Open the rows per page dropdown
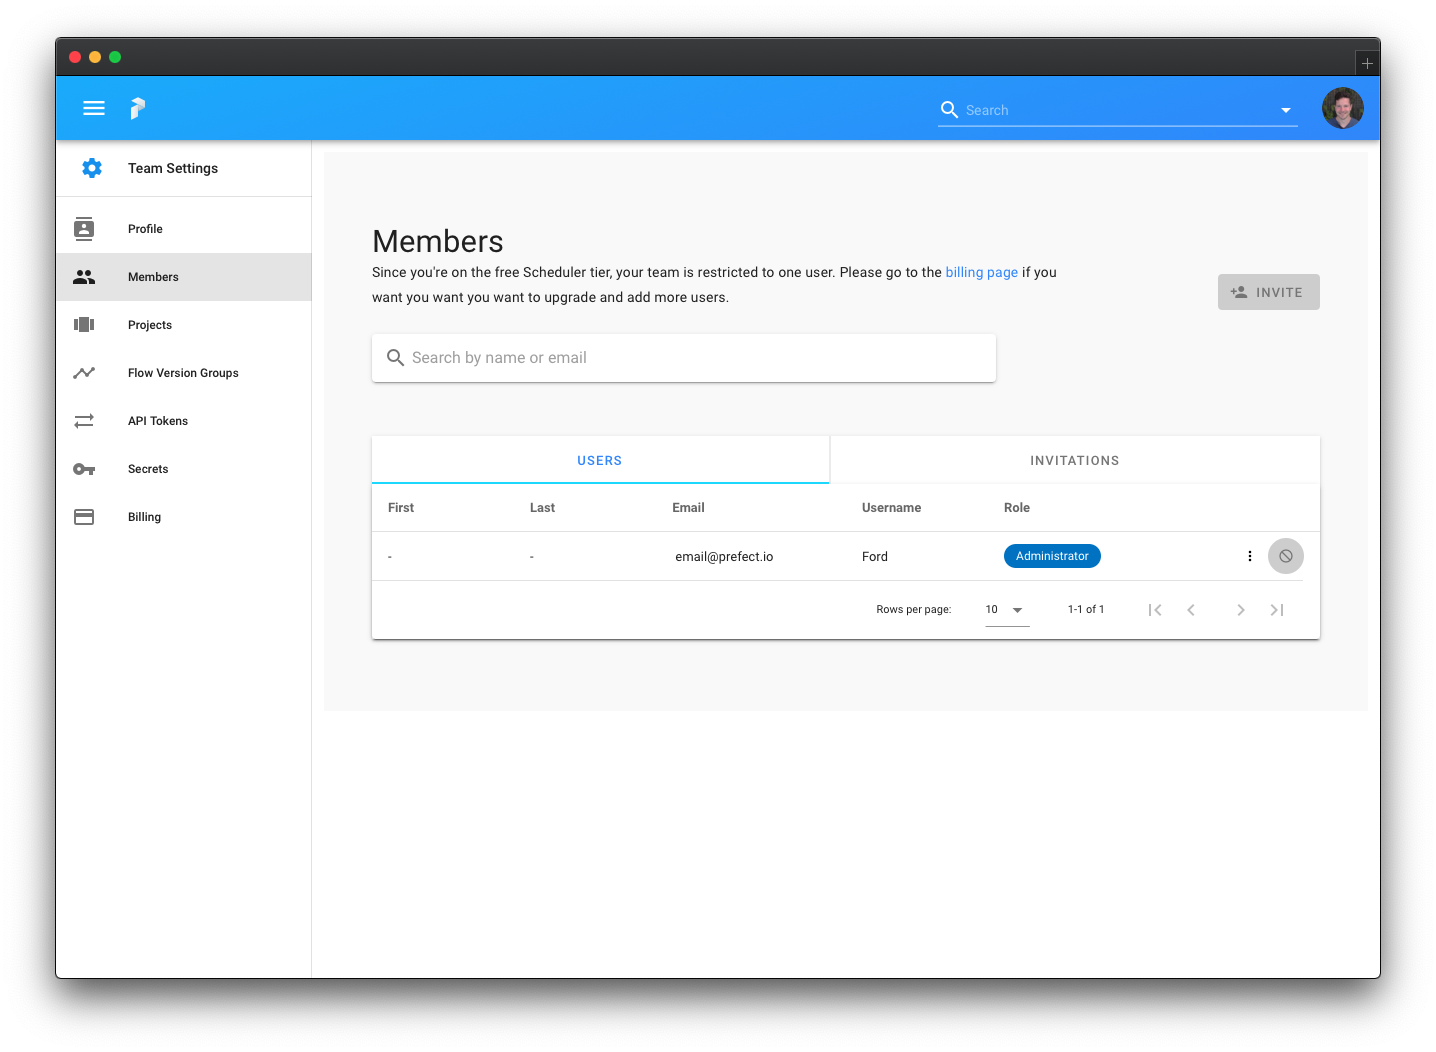 1007,610
